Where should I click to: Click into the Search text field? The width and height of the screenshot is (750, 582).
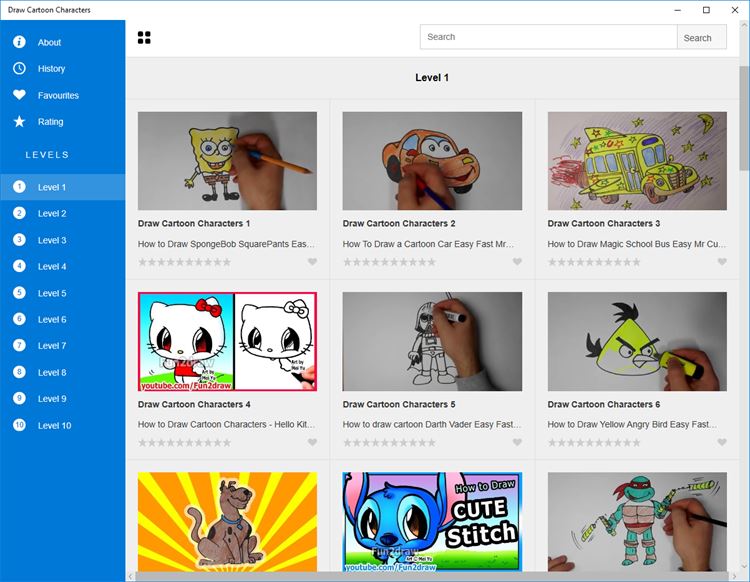coord(549,37)
